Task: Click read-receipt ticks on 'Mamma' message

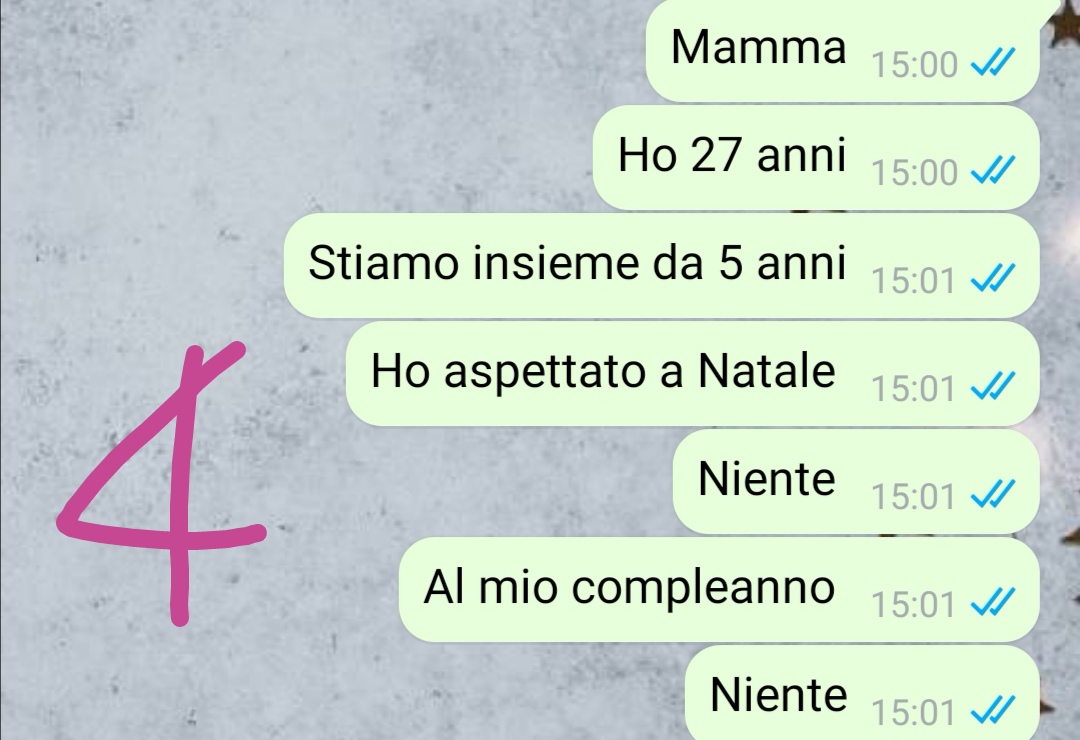Action: pyautogui.click(x=993, y=64)
